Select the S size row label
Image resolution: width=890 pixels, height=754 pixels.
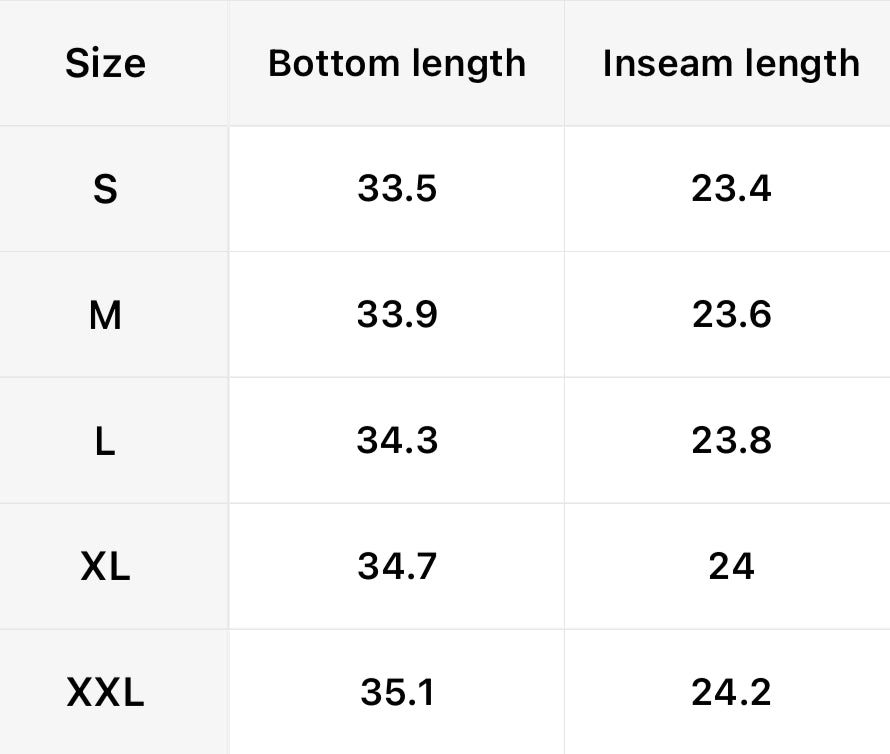pyautogui.click(x=105, y=190)
